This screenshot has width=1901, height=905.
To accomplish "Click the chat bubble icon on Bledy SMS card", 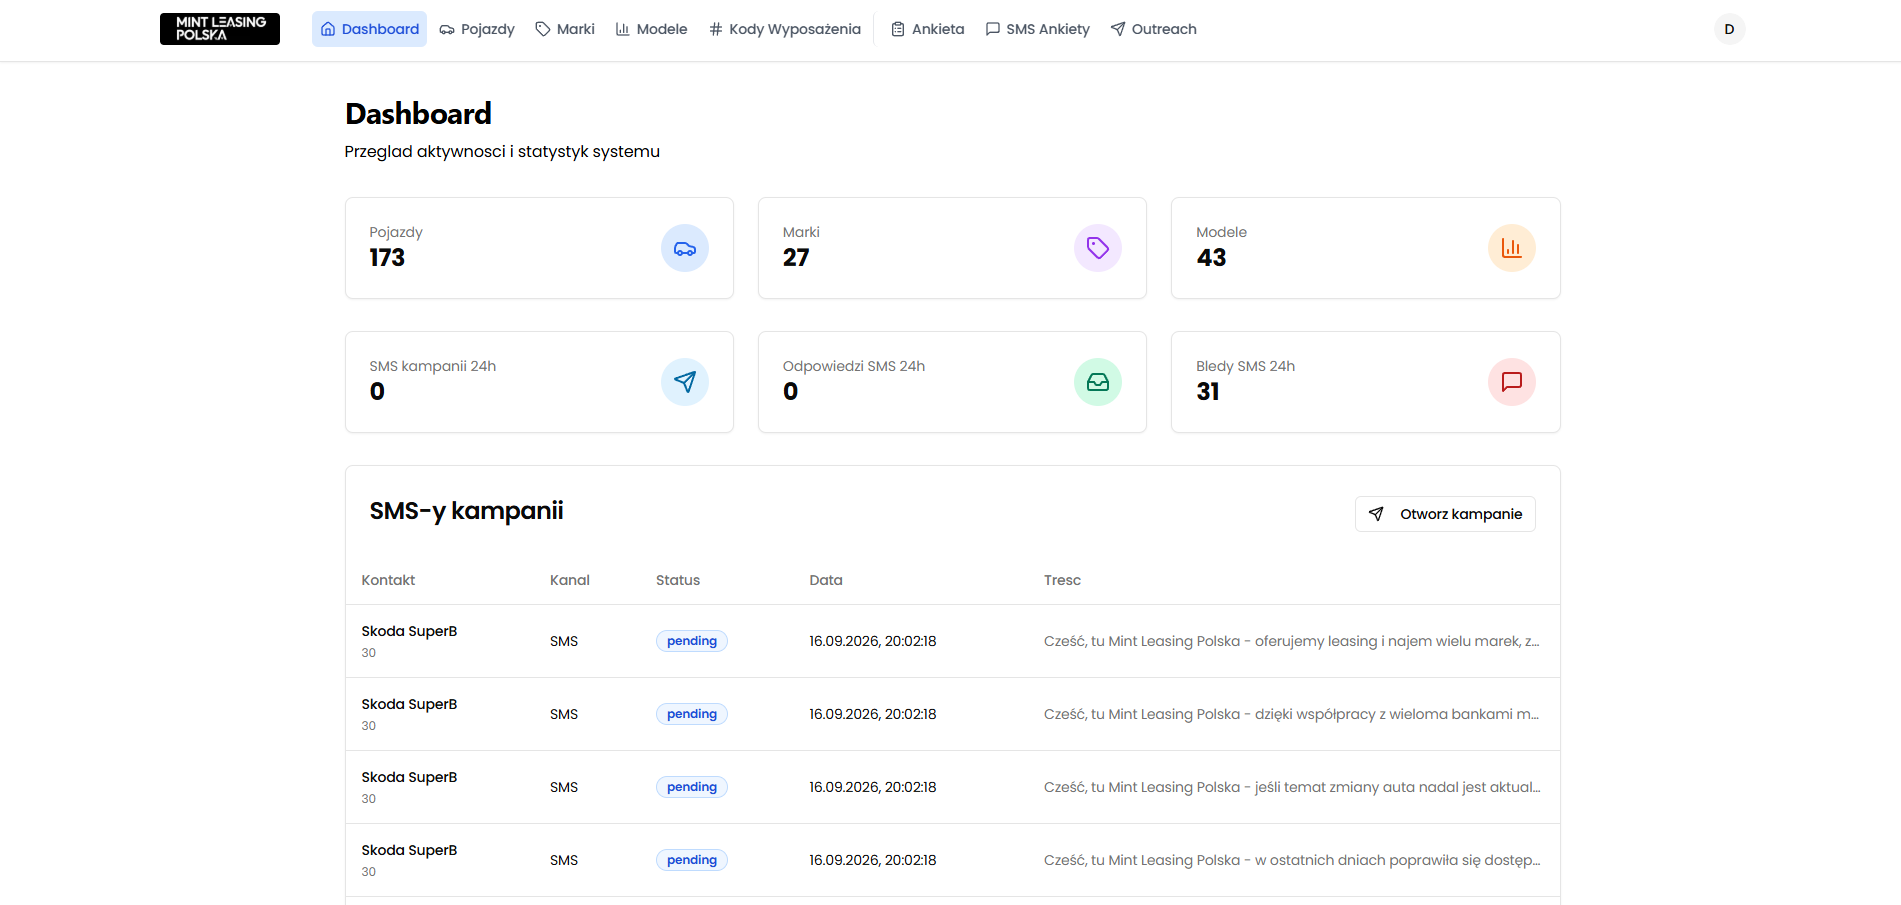I will (x=1512, y=382).
